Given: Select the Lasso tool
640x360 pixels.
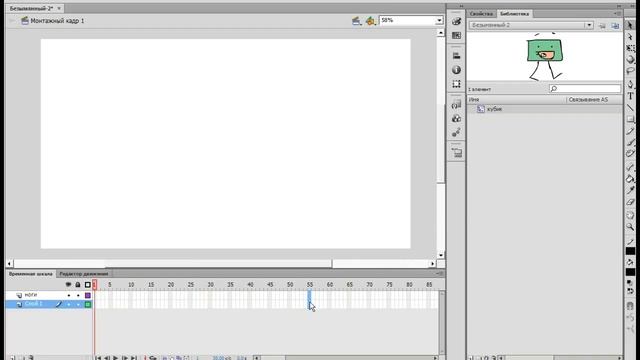Looking at the screenshot, I should coord(630,71).
